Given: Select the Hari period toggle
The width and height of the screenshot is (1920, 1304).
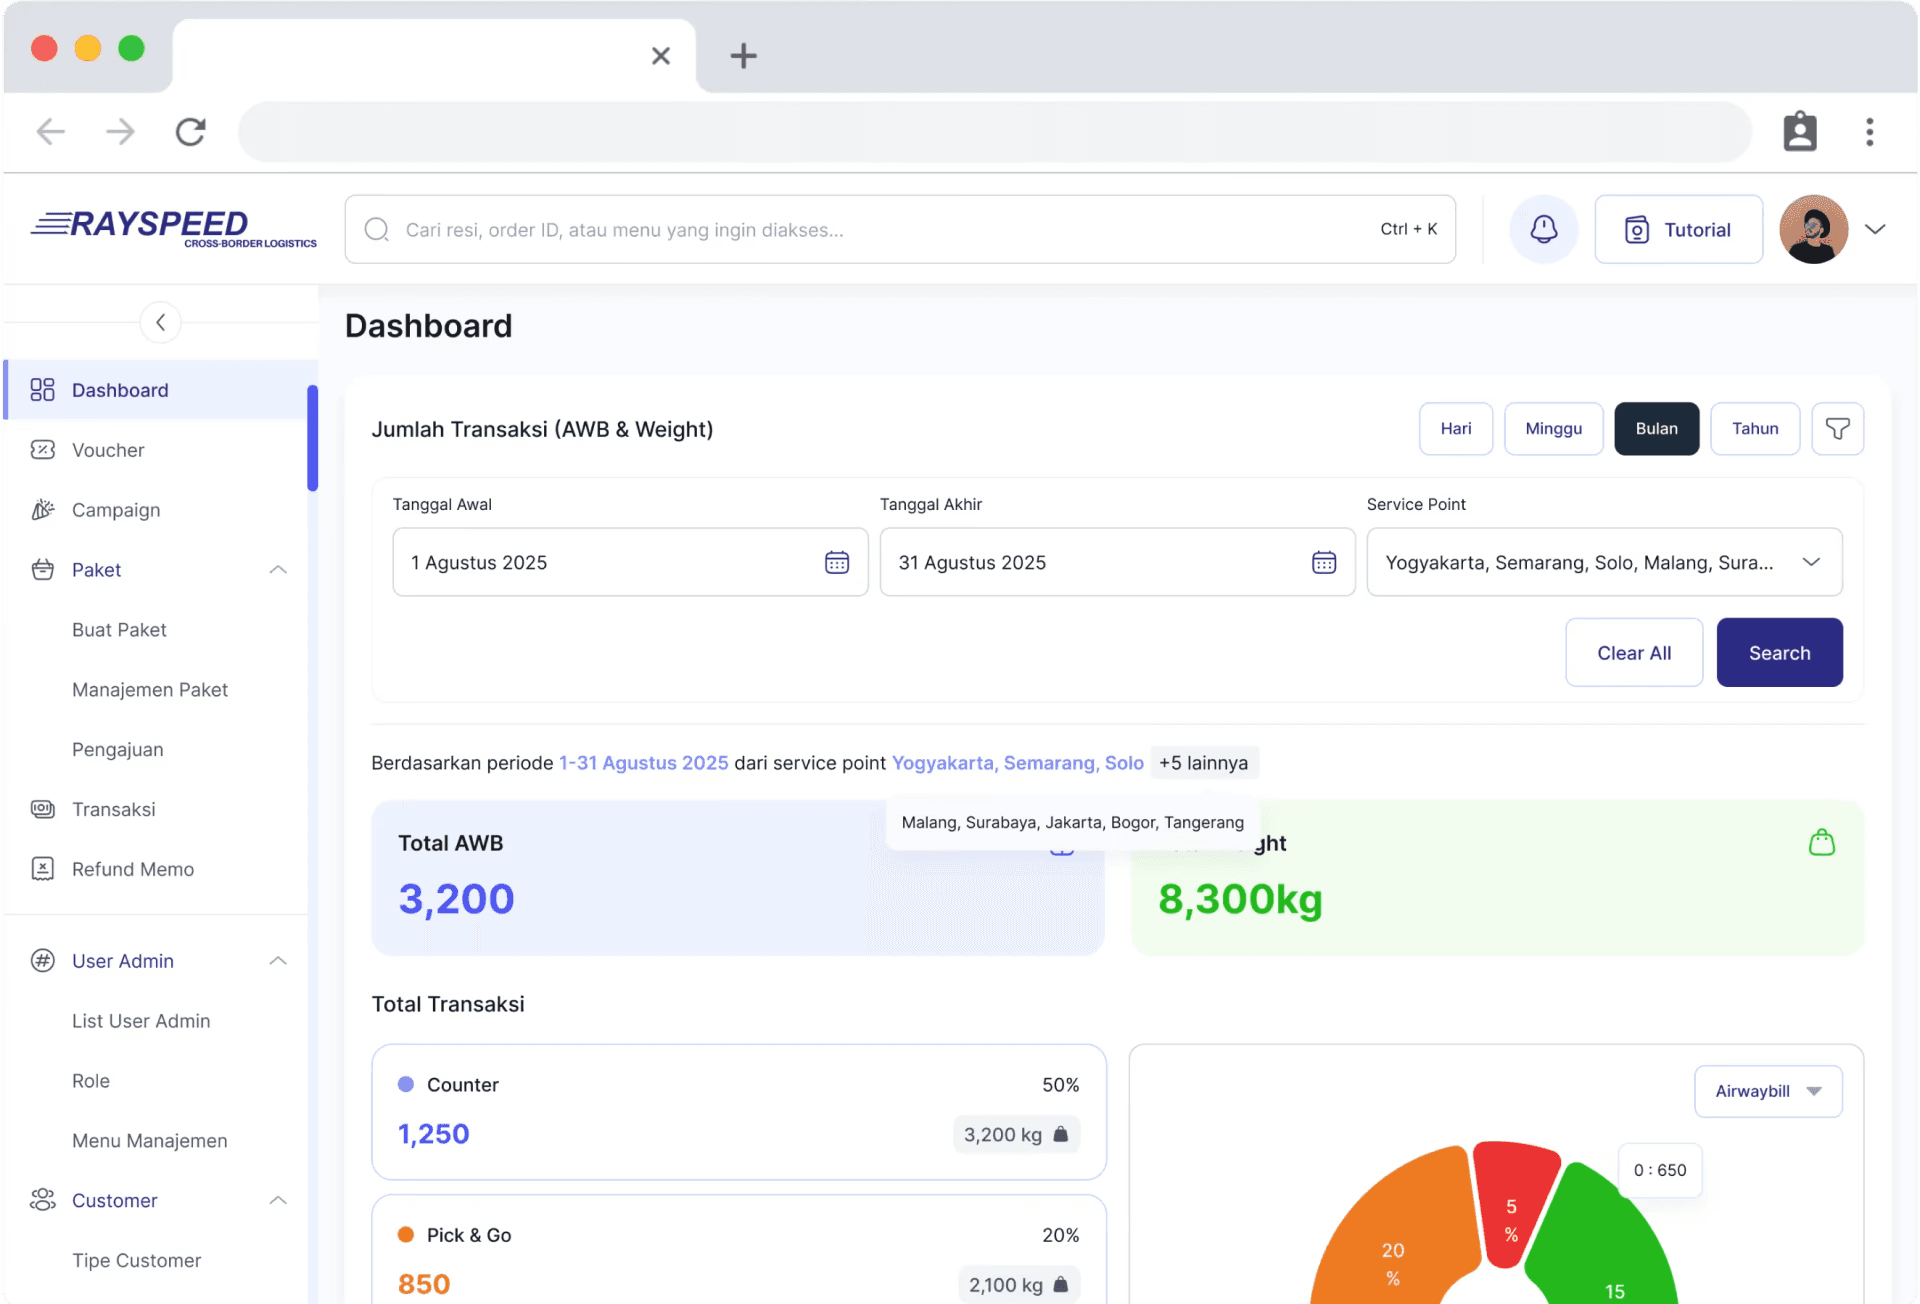Looking at the screenshot, I should pyautogui.click(x=1455, y=429).
